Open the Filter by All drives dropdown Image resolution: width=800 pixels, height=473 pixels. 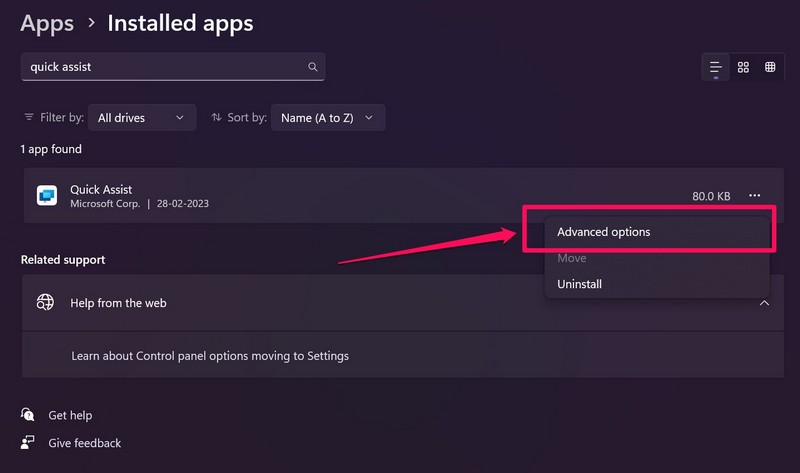point(141,118)
